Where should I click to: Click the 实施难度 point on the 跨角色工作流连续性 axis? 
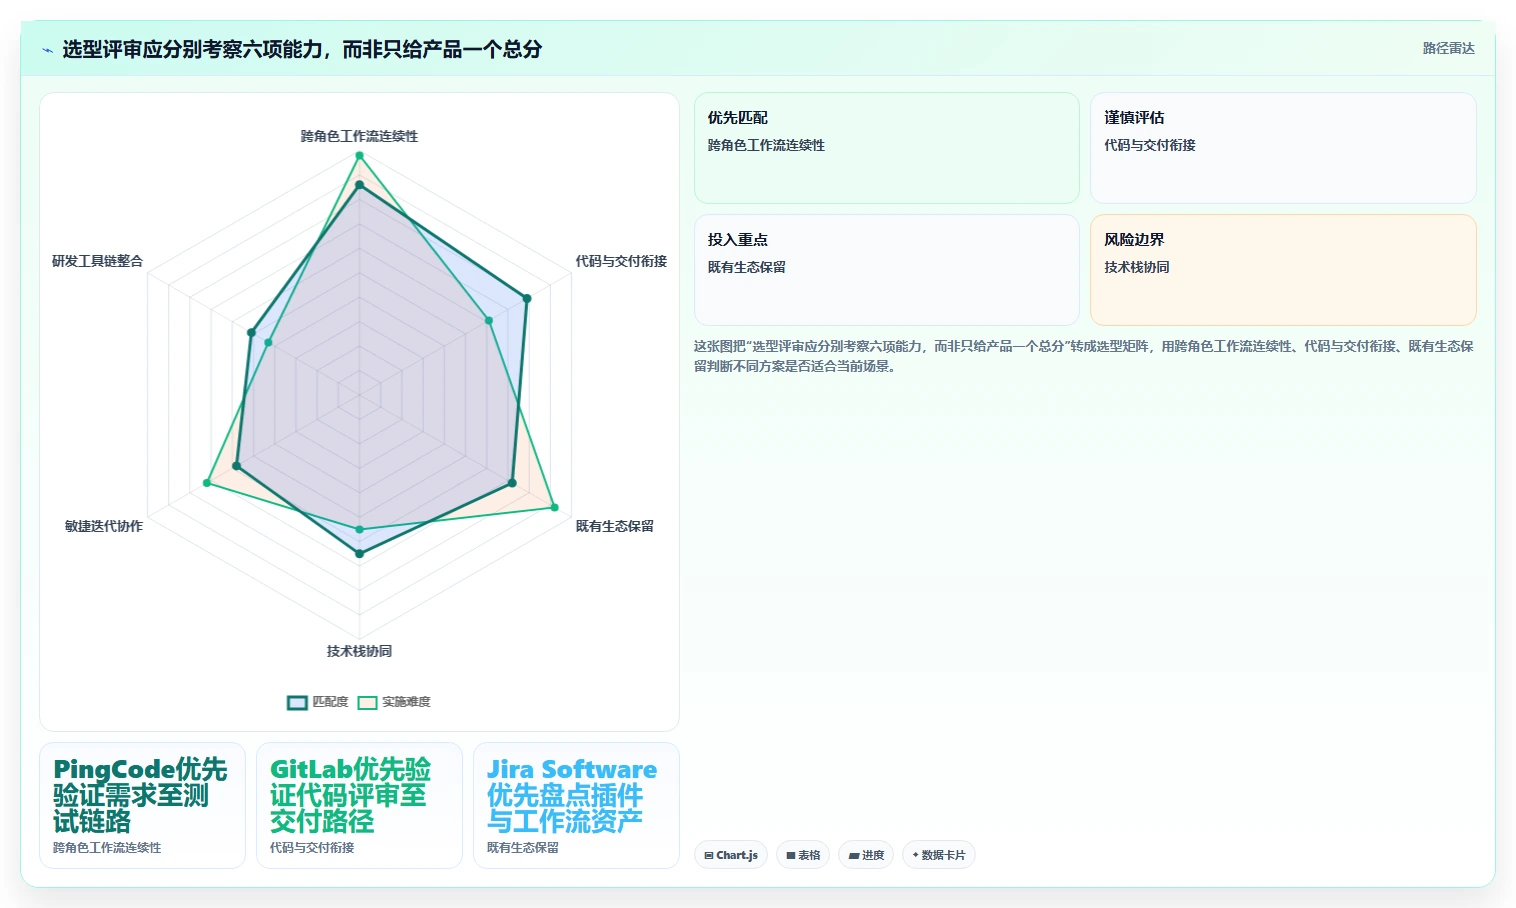pos(359,156)
